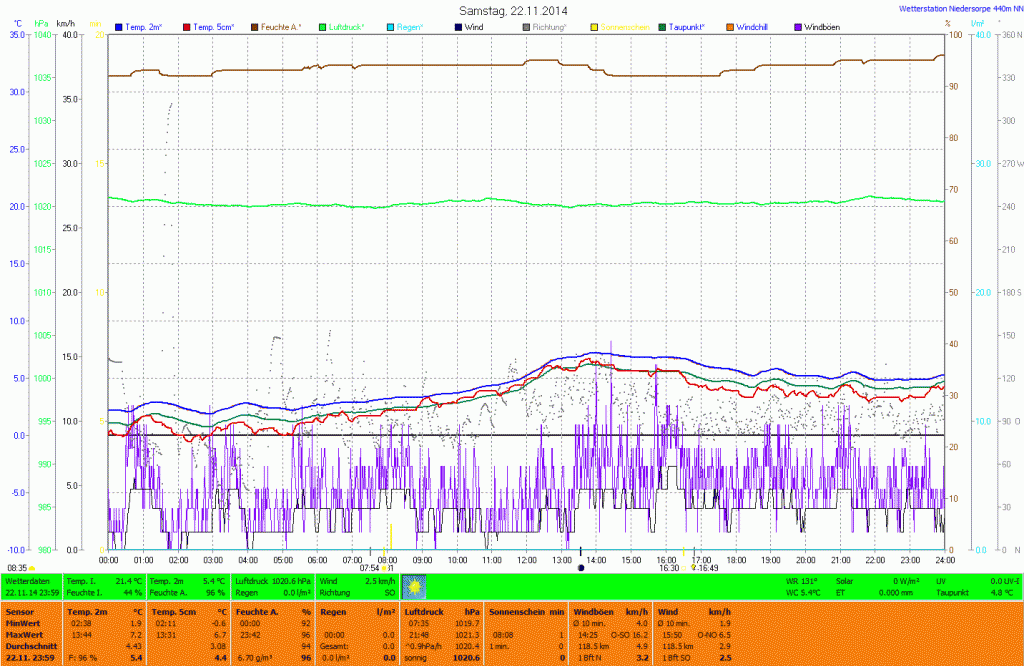This screenshot has height=666, width=1024.
Task: Click the dark moon marker below time axis
Action: coord(580,568)
